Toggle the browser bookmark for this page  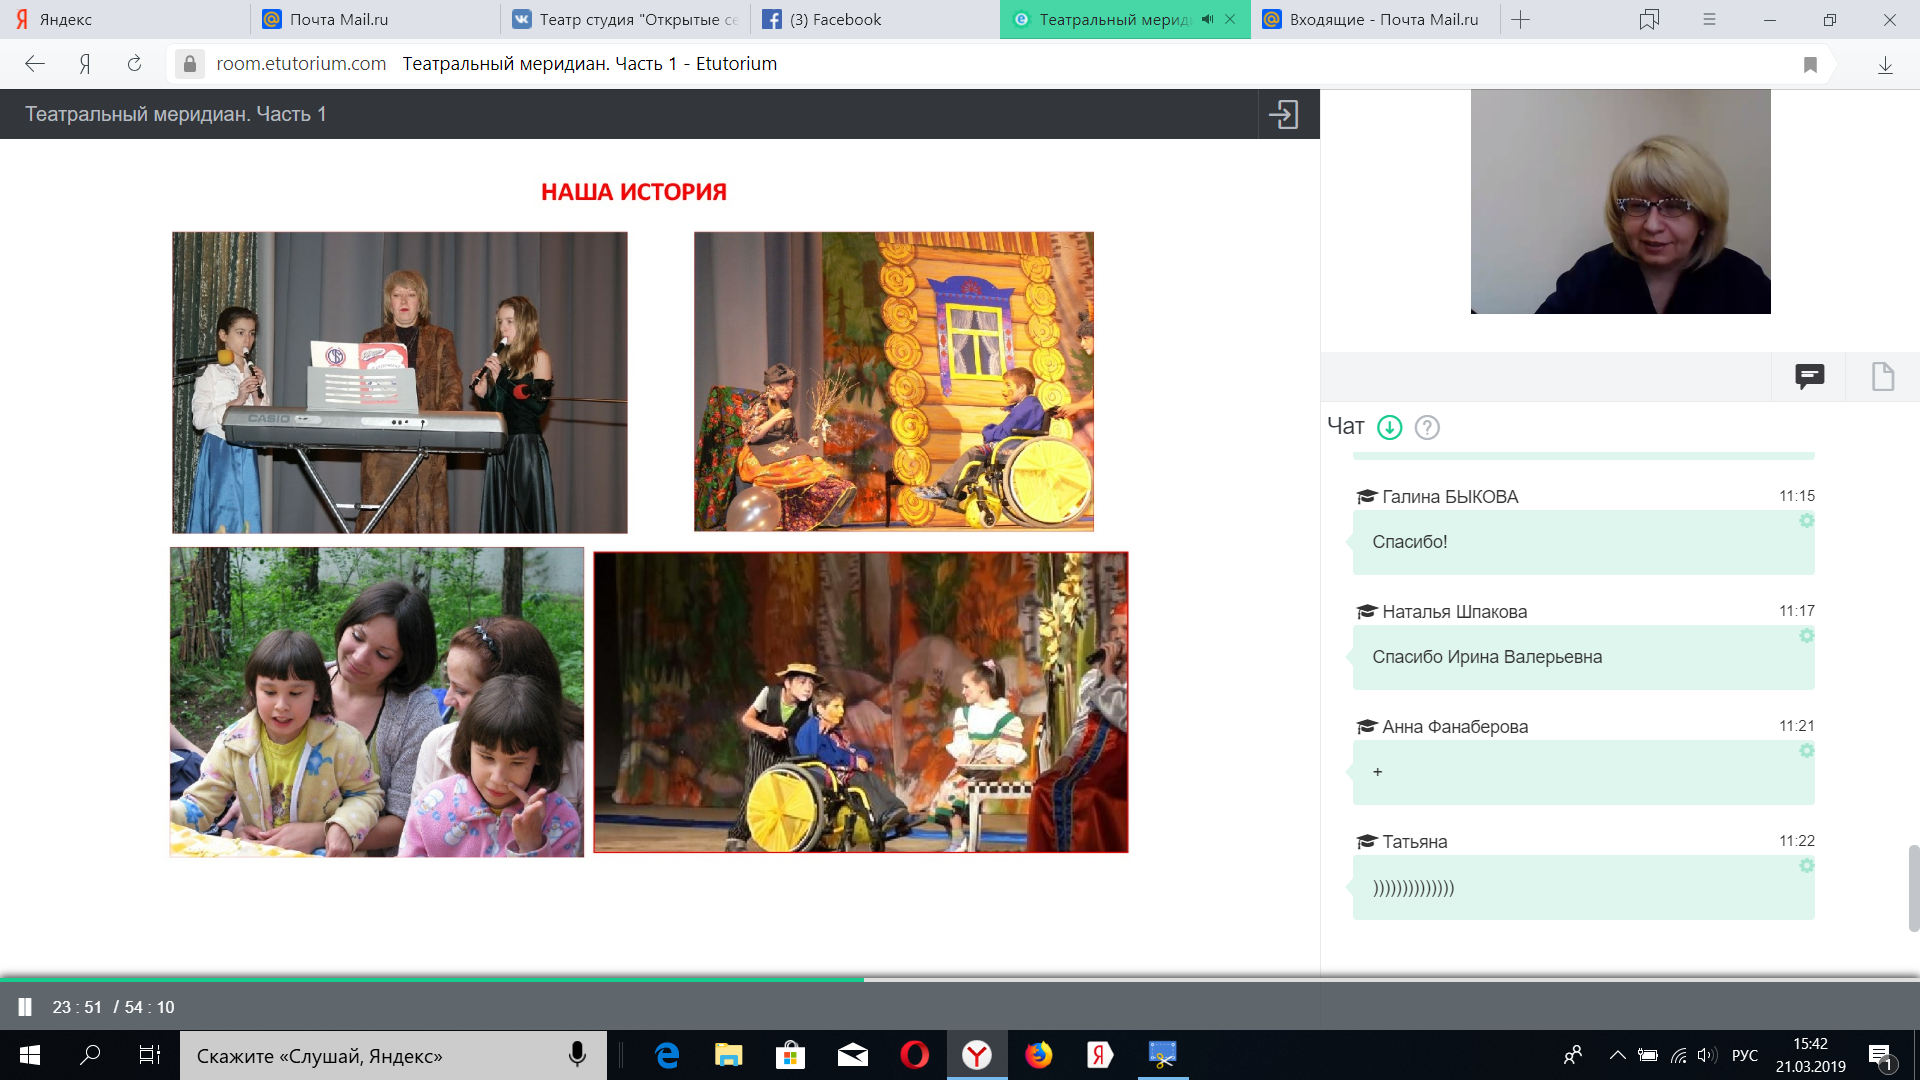click(x=1809, y=64)
